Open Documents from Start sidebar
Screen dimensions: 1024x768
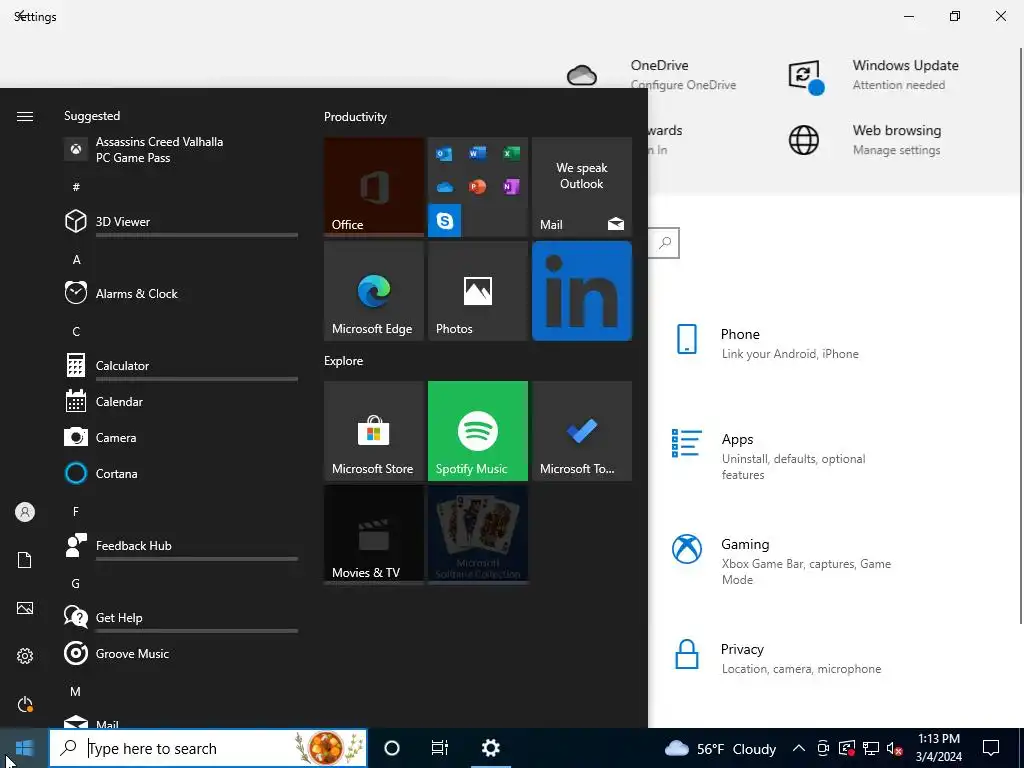25,560
